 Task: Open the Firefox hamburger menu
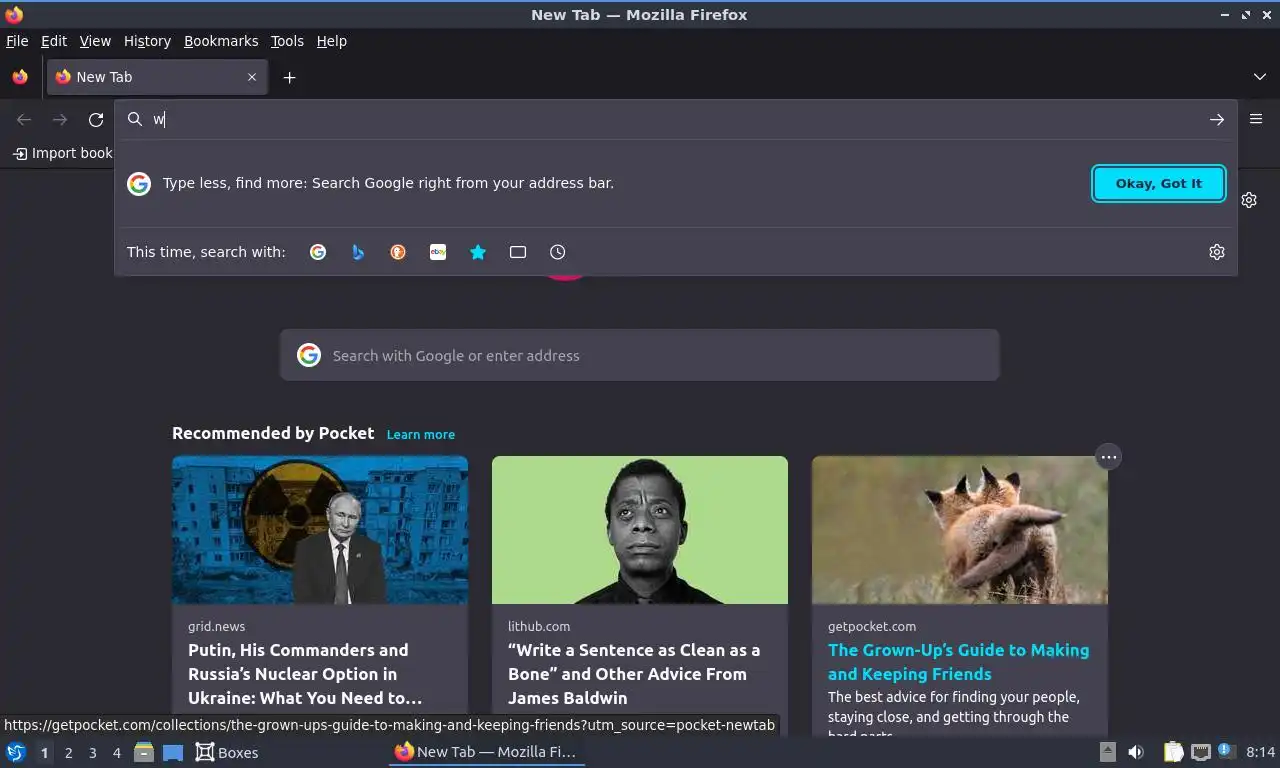pos(1256,119)
